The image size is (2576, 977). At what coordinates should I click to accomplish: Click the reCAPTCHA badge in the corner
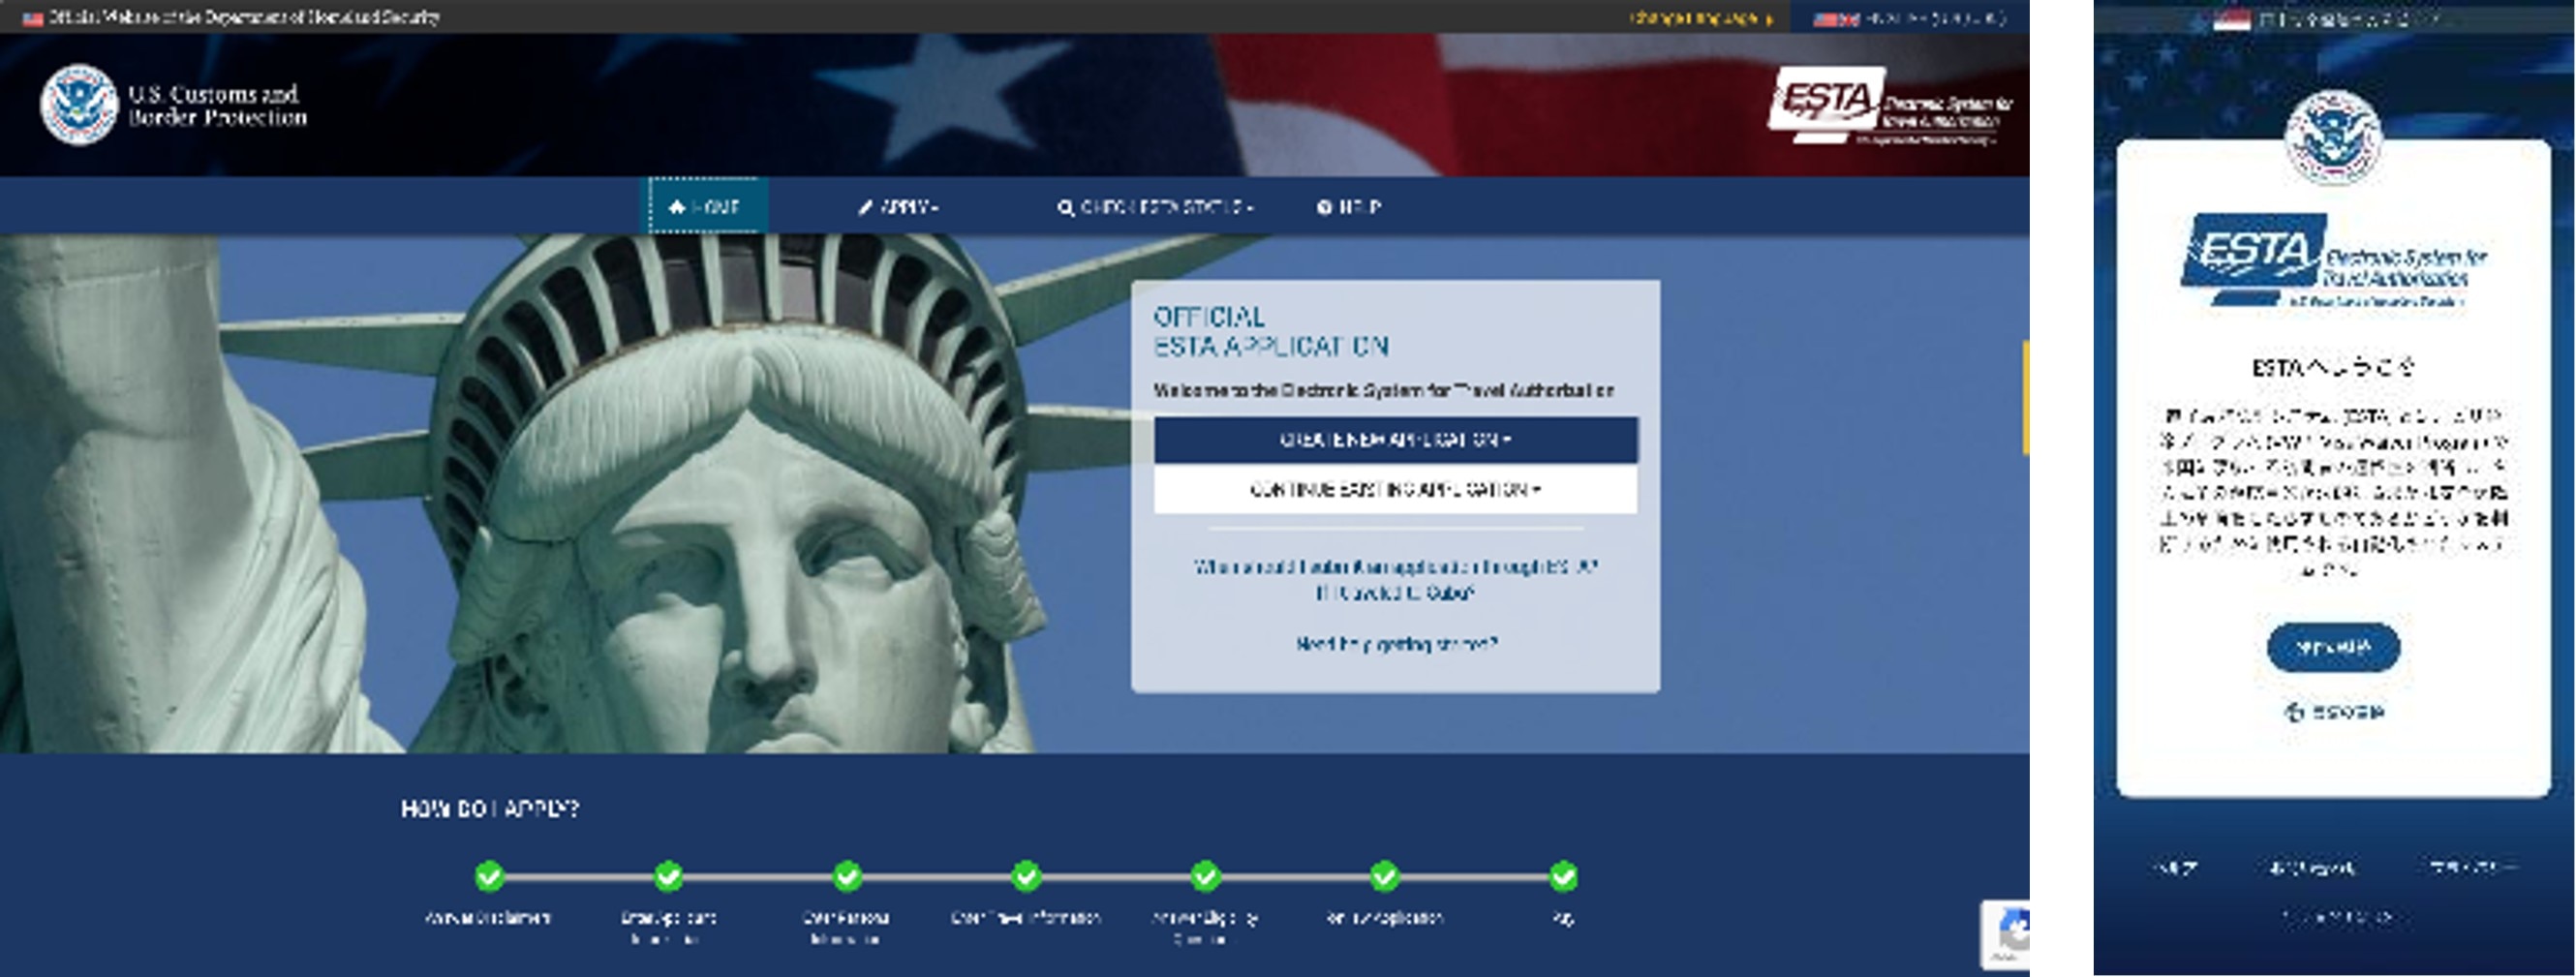tap(2006, 934)
